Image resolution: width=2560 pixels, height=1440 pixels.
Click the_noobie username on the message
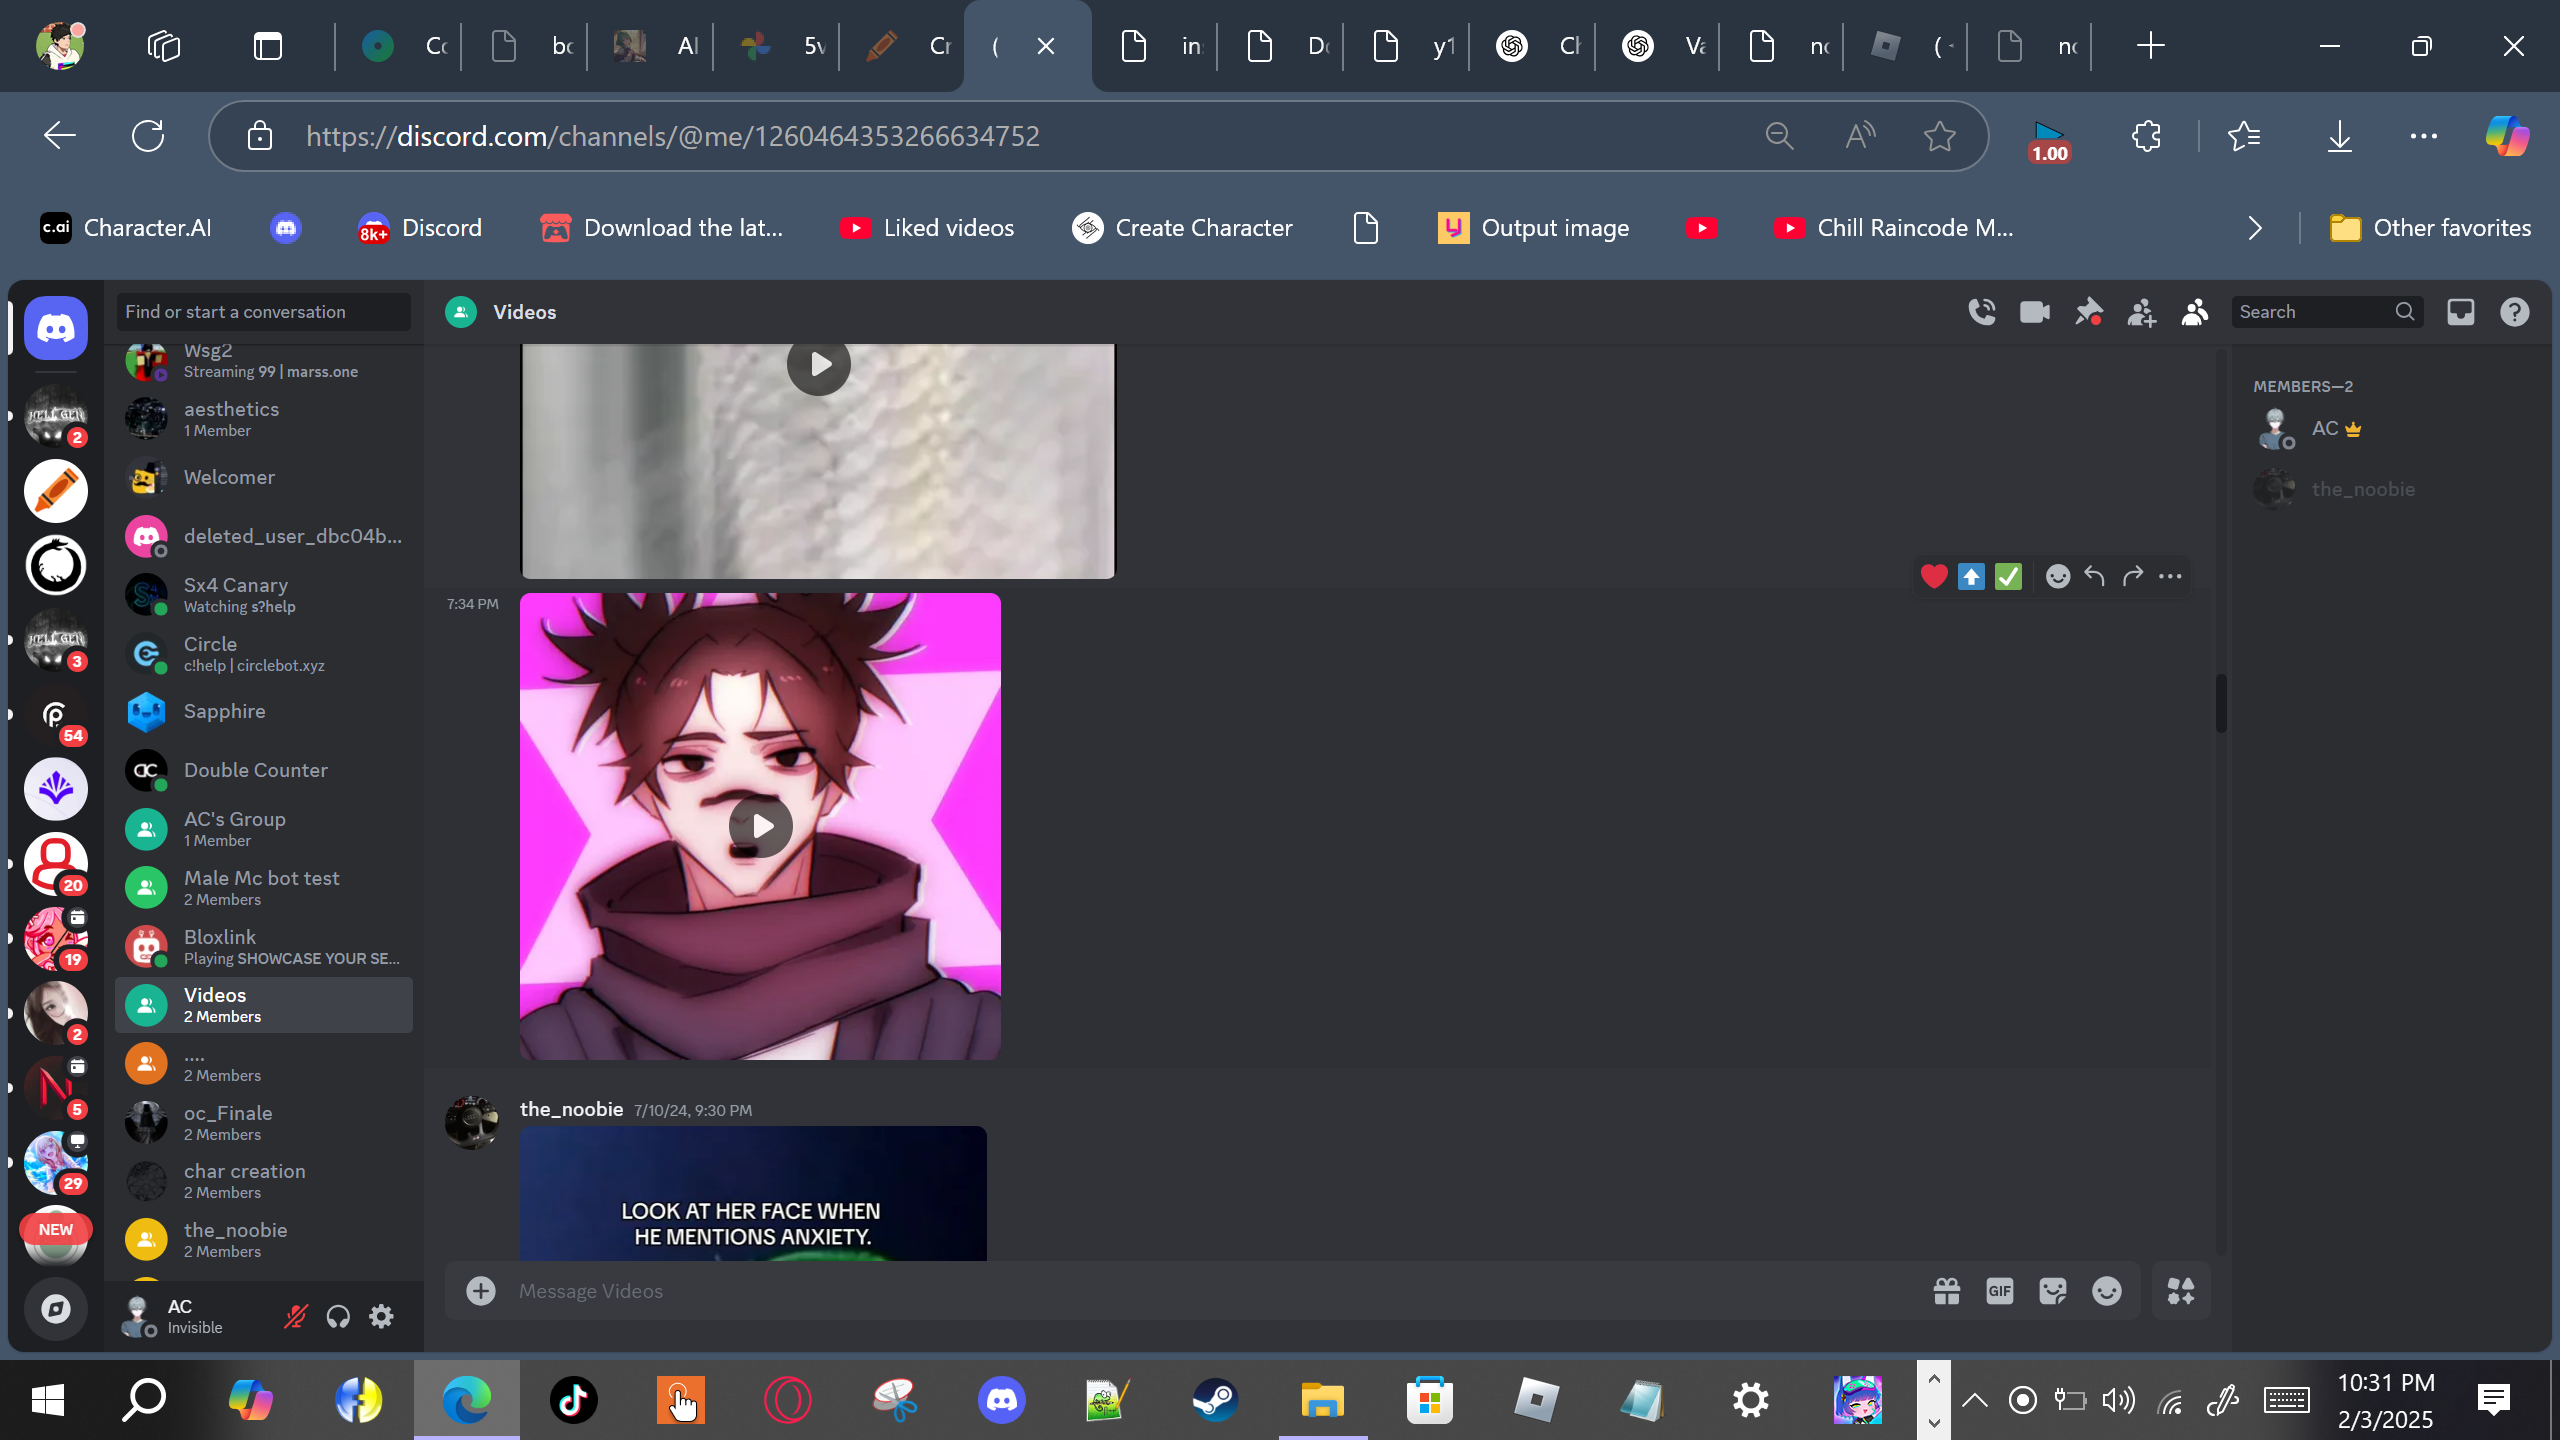[x=571, y=1109]
